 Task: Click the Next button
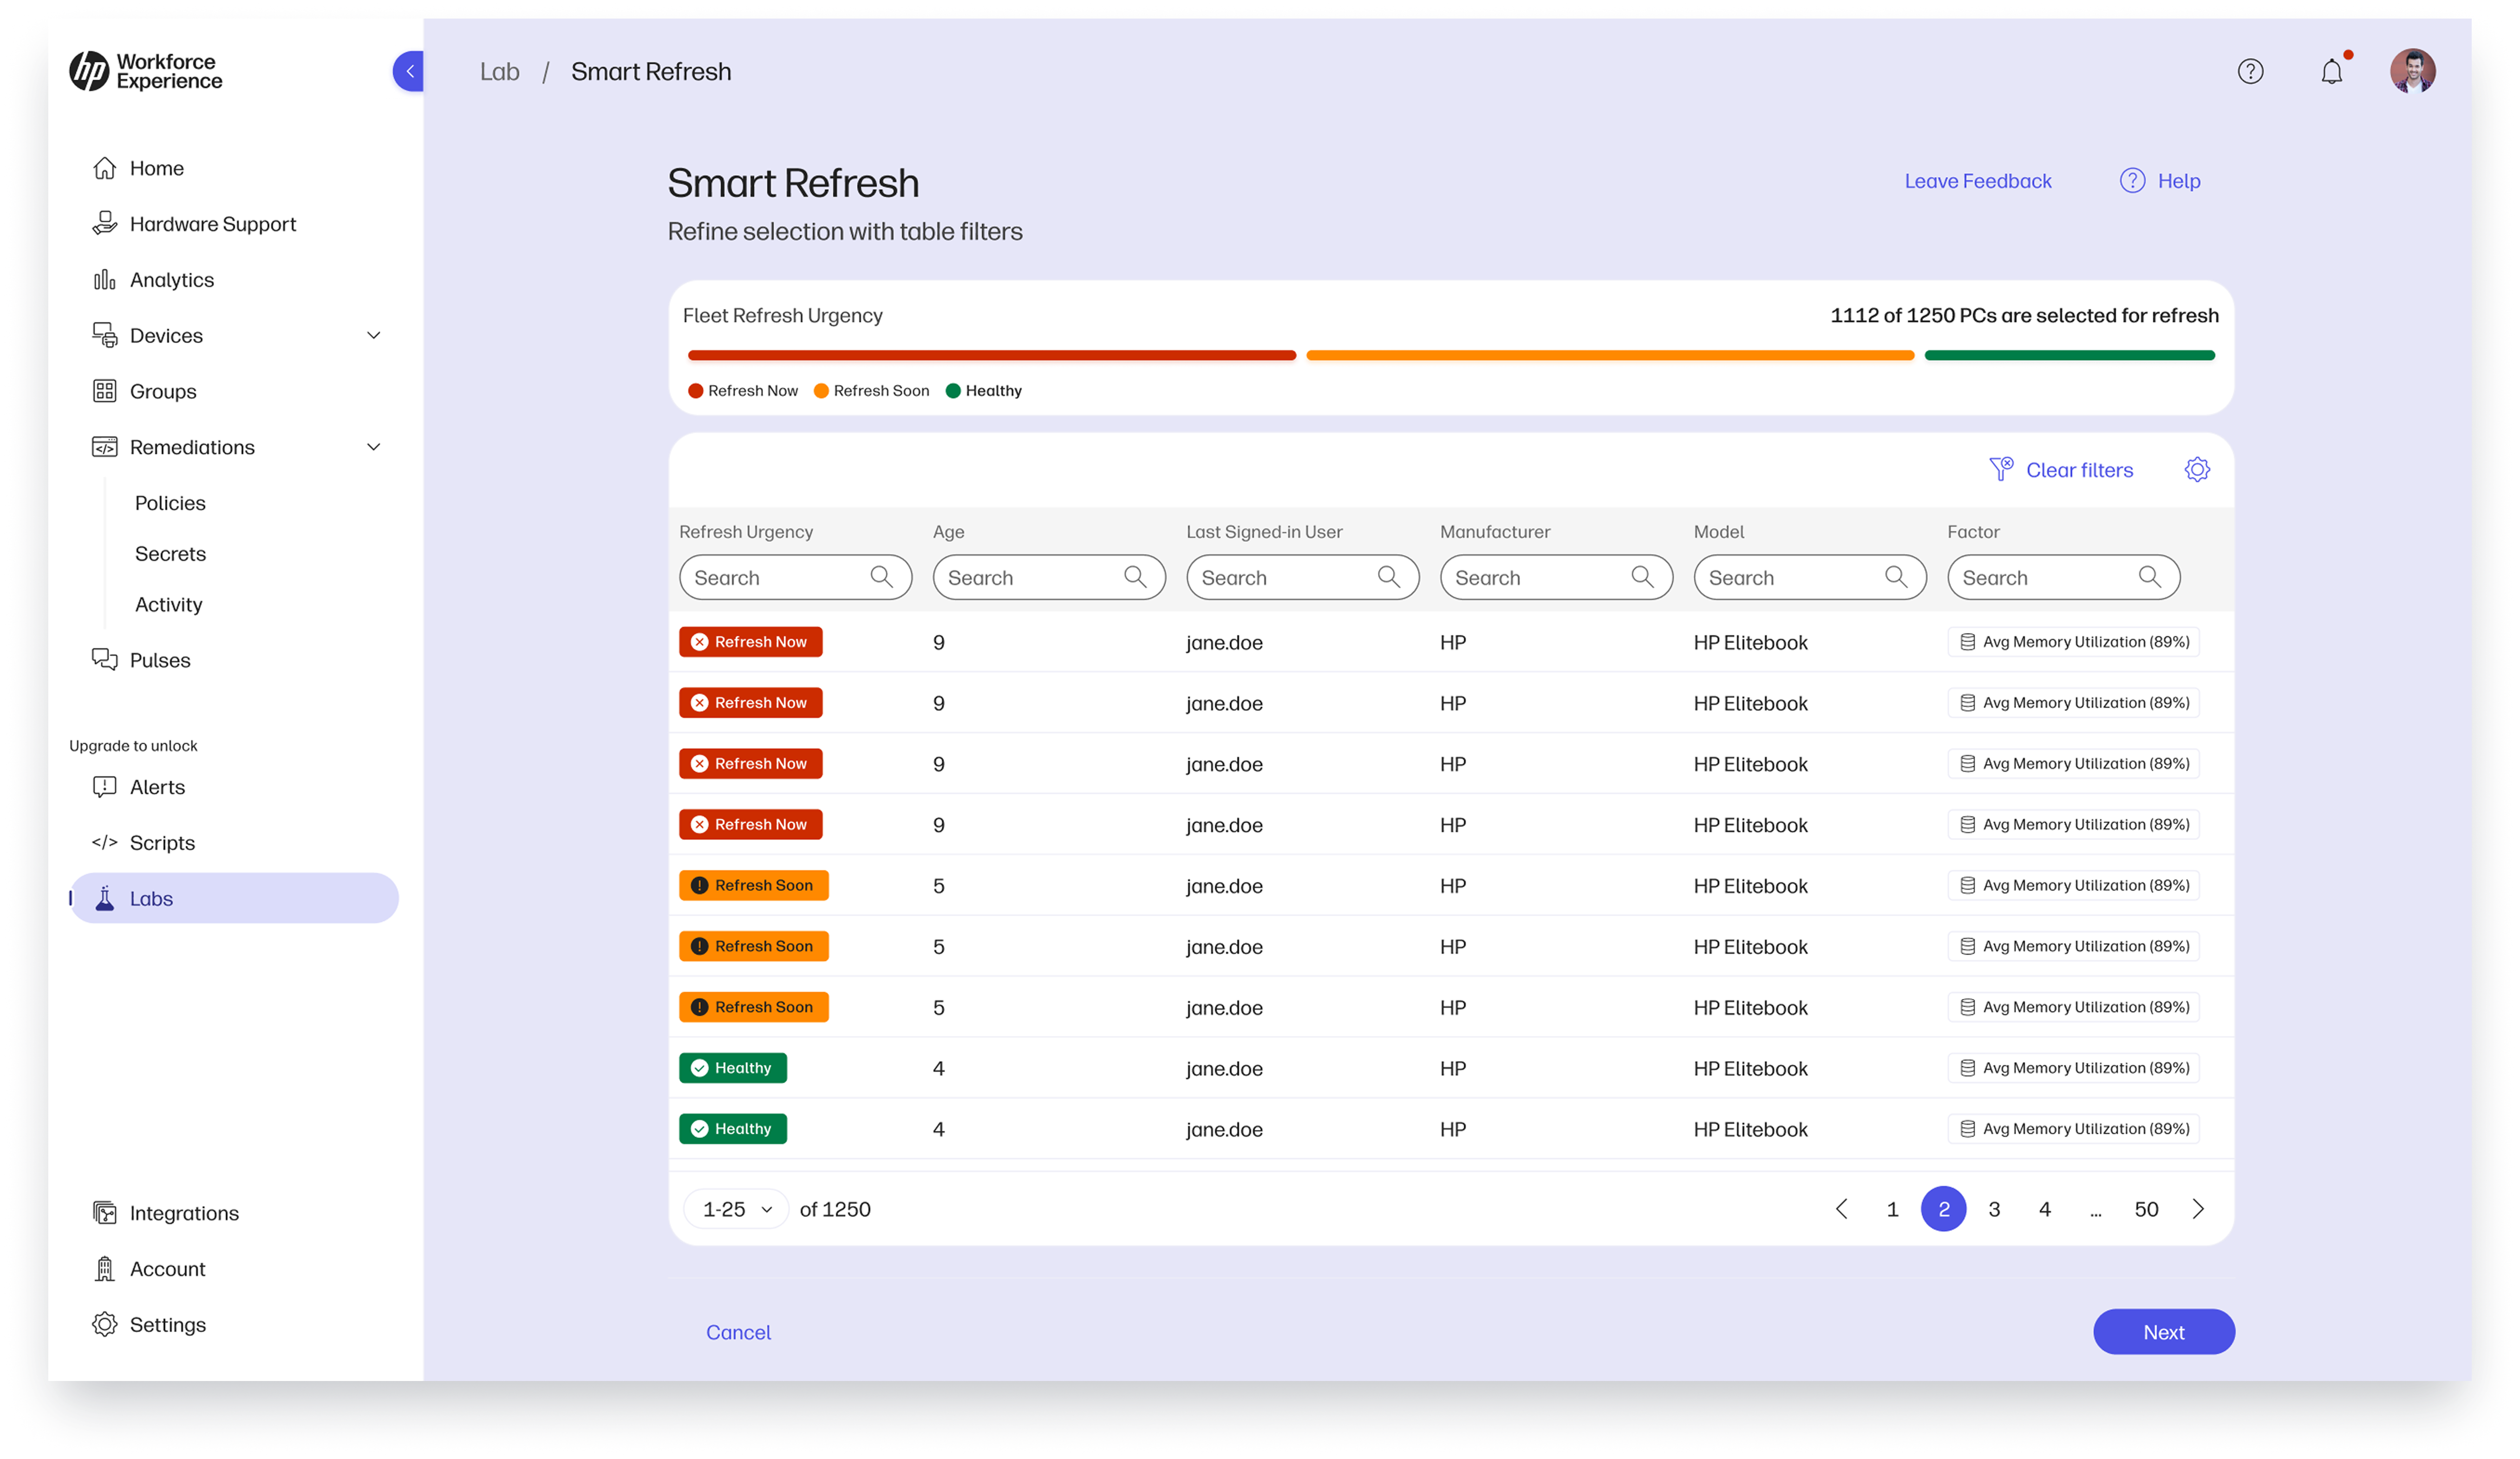pos(2163,1332)
